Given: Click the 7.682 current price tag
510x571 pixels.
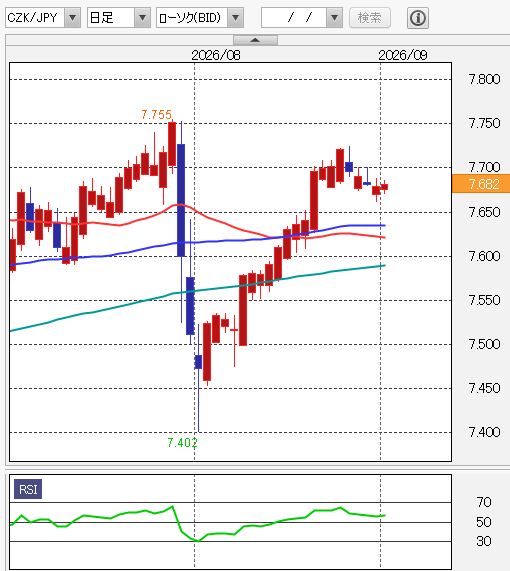Looking at the screenshot, I should pos(481,184).
